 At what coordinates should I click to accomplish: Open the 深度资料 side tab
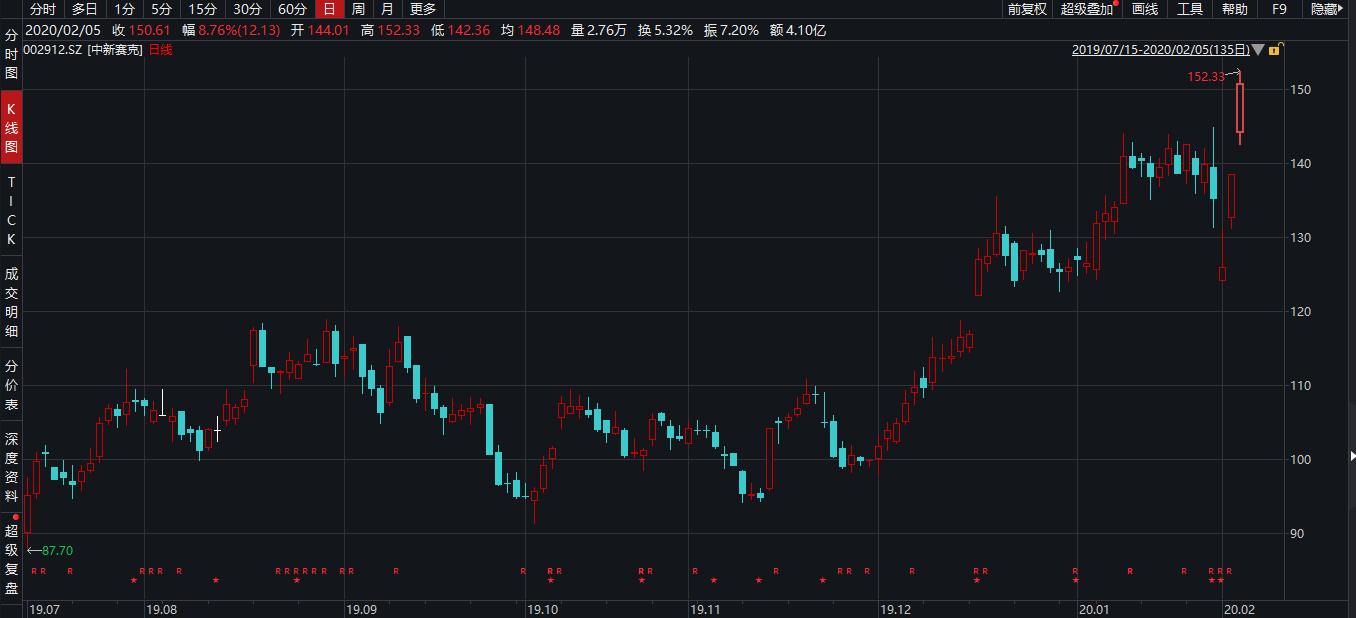[x=12, y=467]
